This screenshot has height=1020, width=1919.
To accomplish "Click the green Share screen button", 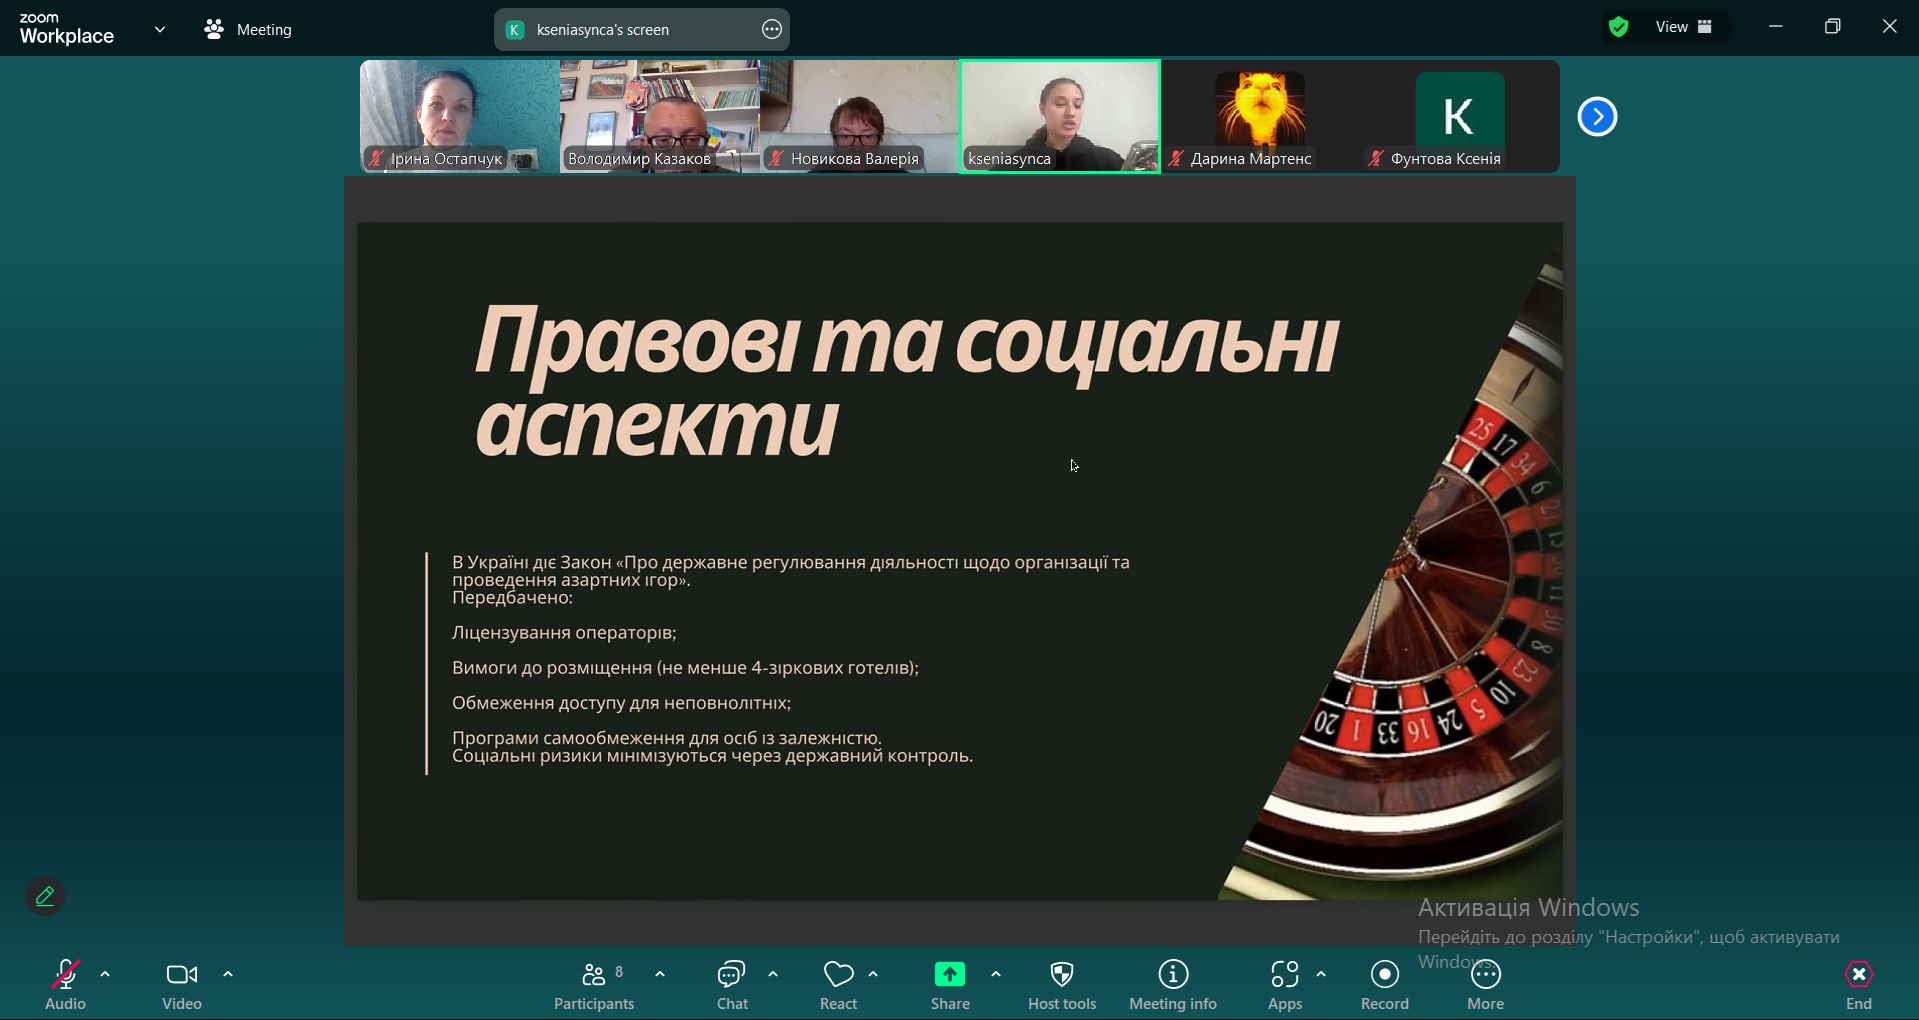I will point(950,985).
